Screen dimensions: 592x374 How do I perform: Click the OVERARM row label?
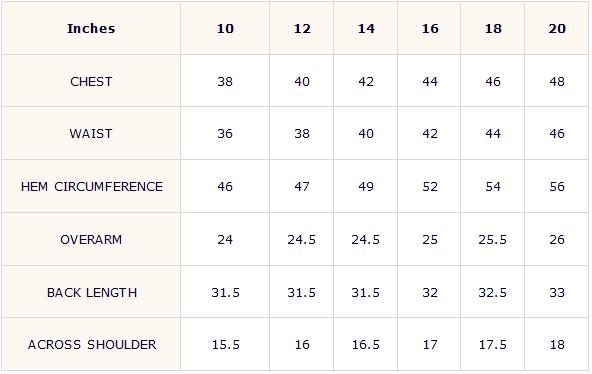(x=91, y=240)
